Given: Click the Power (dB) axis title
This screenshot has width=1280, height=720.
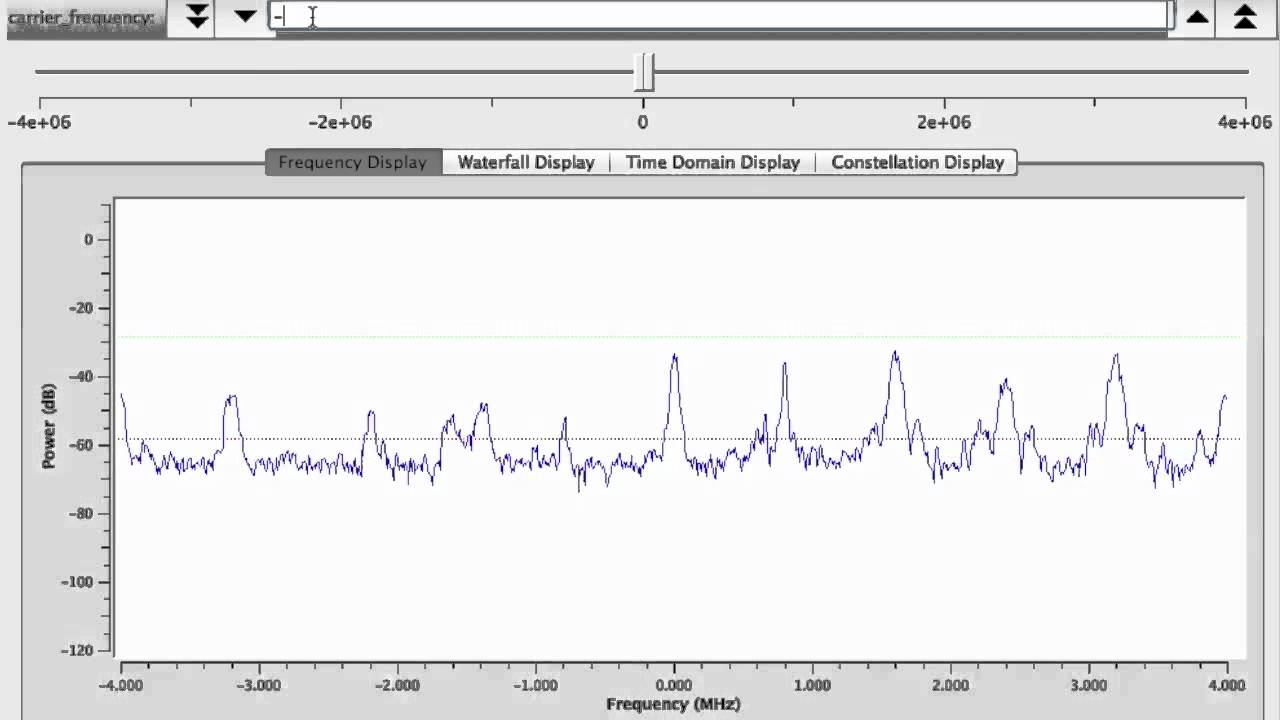Looking at the screenshot, I should 49,426.
